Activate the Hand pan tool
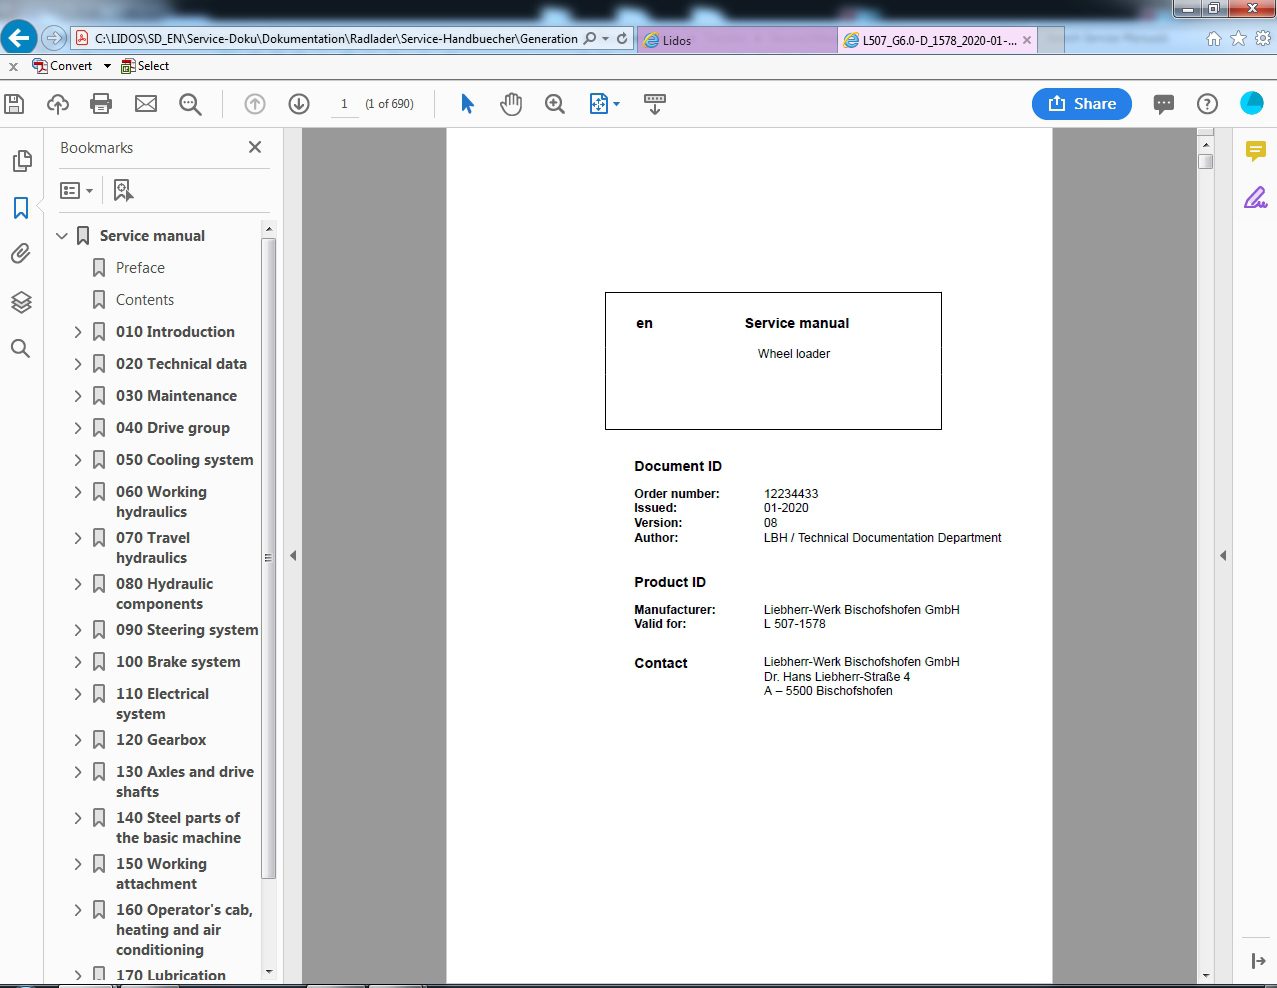This screenshot has height=988, width=1277. [x=511, y=104]
